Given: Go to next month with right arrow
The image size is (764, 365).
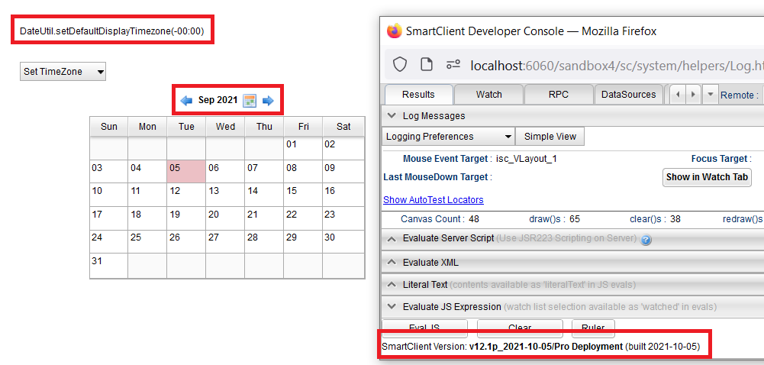Looking at the screenshot, I should [x=268, y=100].
